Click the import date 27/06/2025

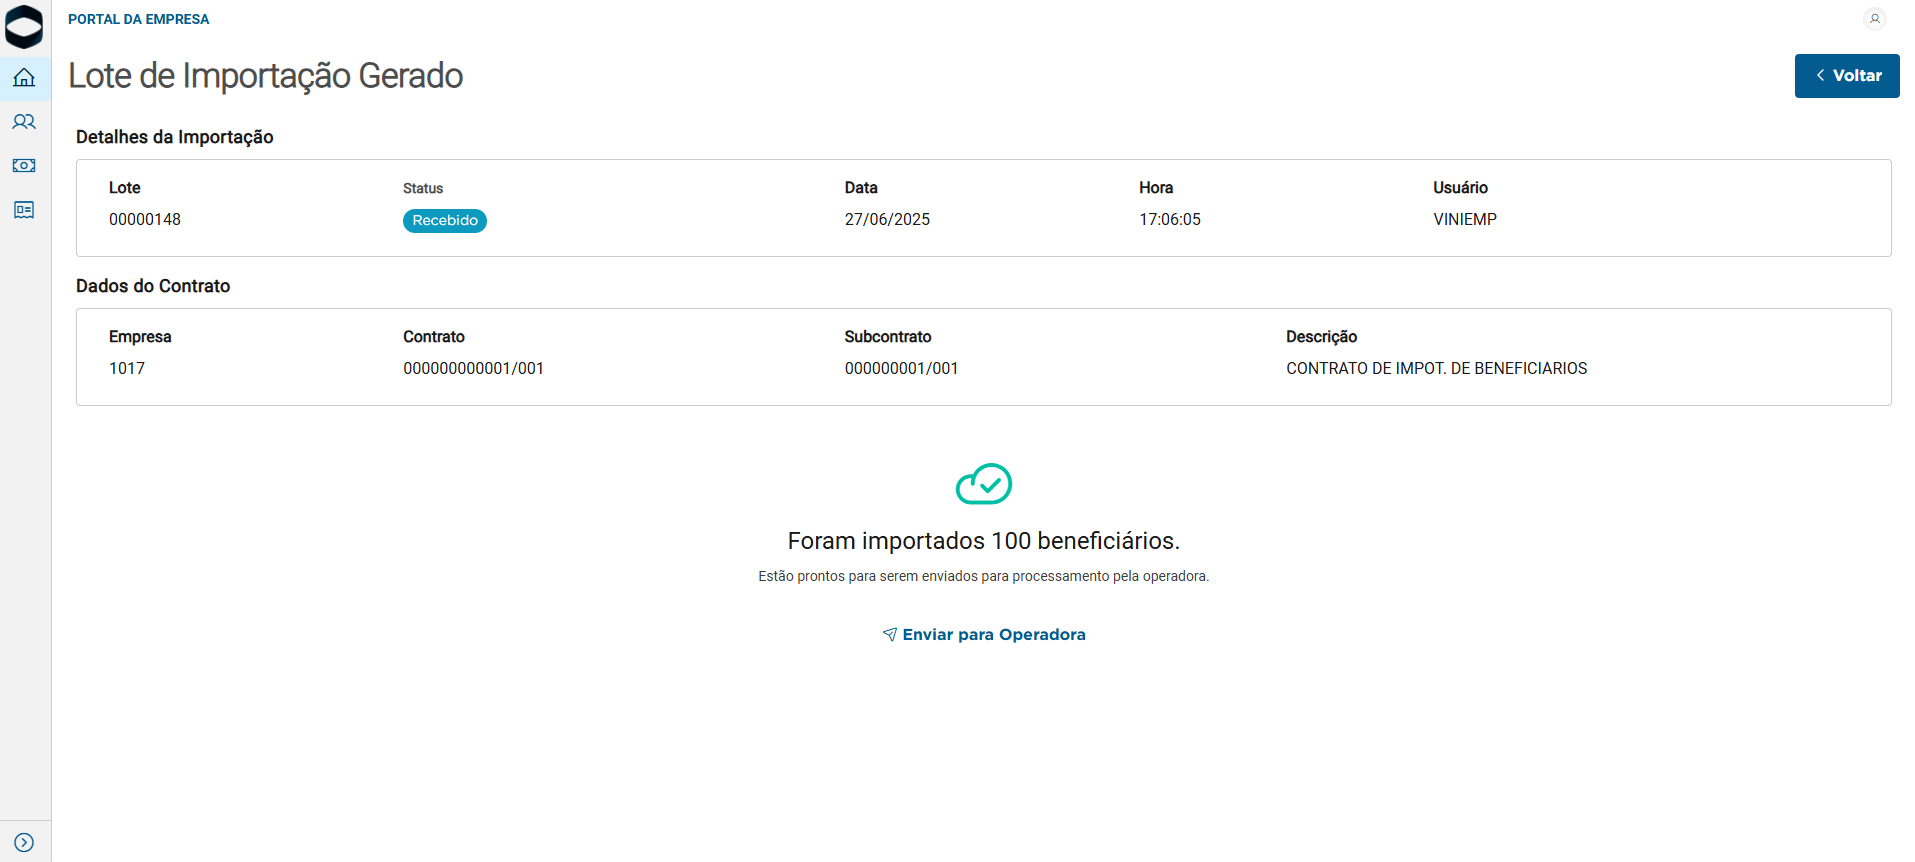(887, 220)
